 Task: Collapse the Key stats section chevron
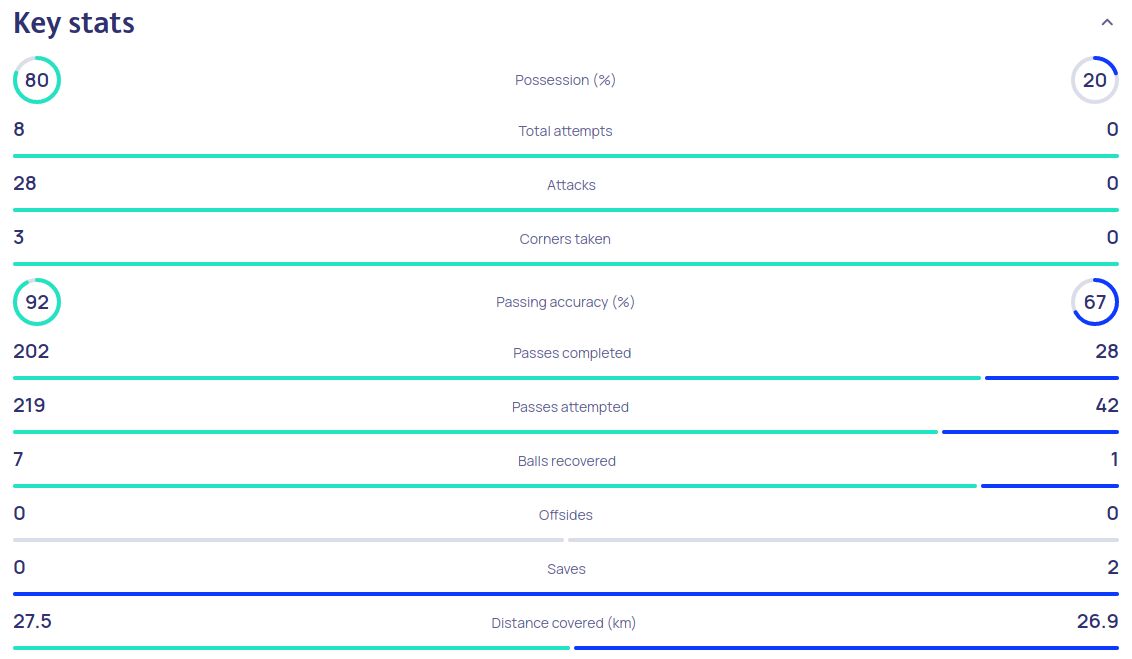click(1106, 23)
